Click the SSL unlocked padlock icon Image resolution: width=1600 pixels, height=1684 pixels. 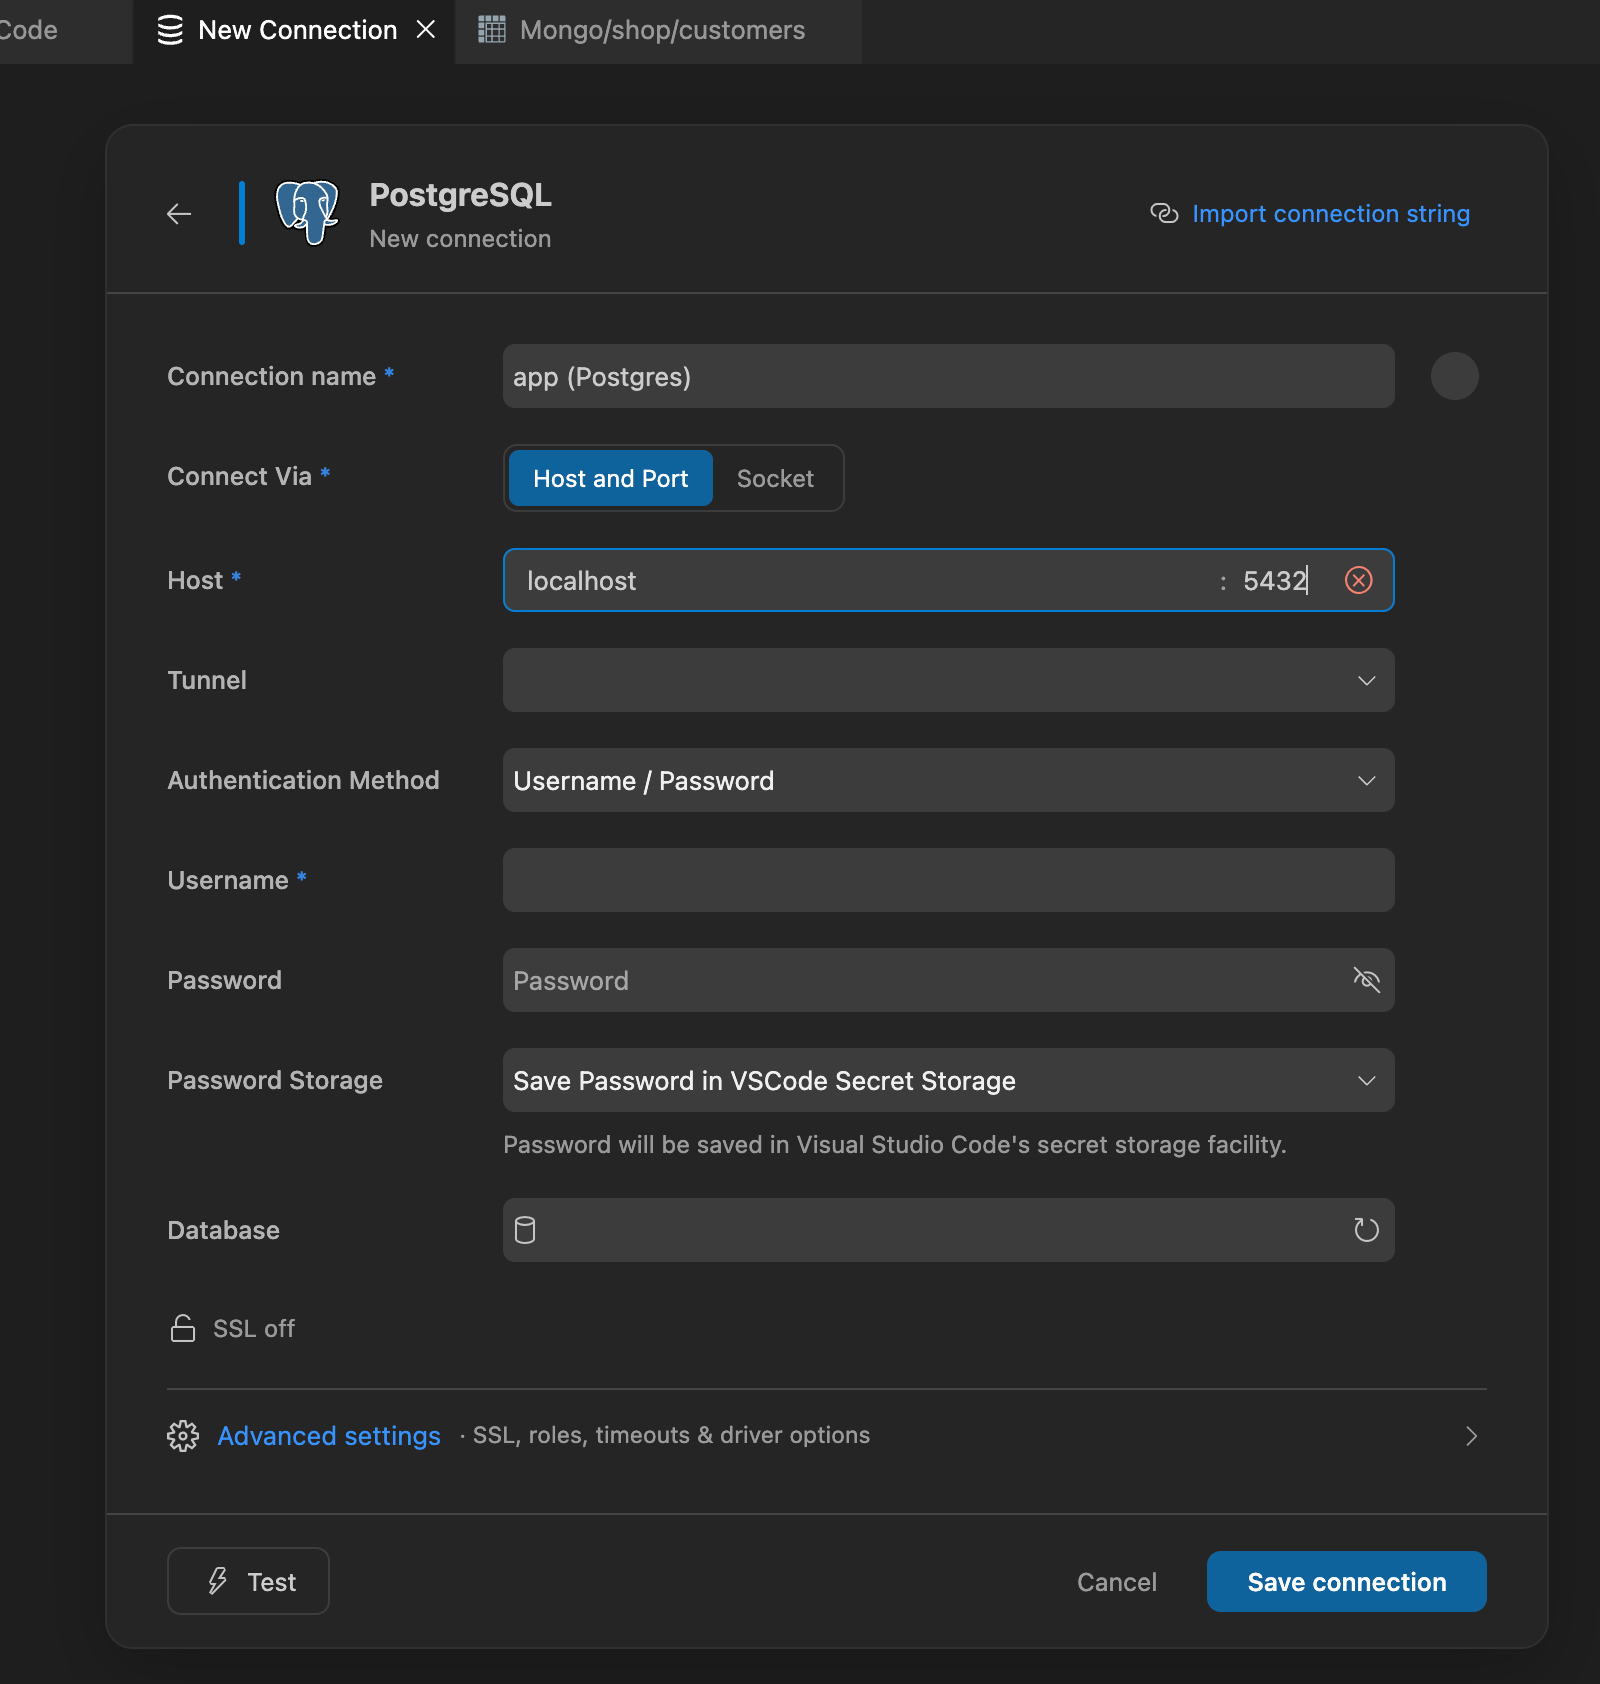pos(183,1328)
